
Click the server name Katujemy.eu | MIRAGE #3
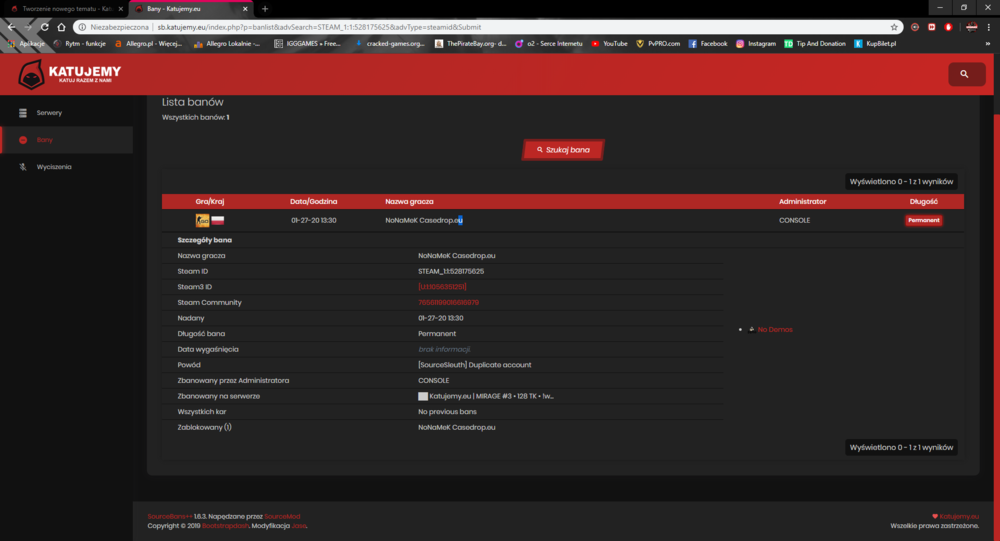[x=491, y=396]
